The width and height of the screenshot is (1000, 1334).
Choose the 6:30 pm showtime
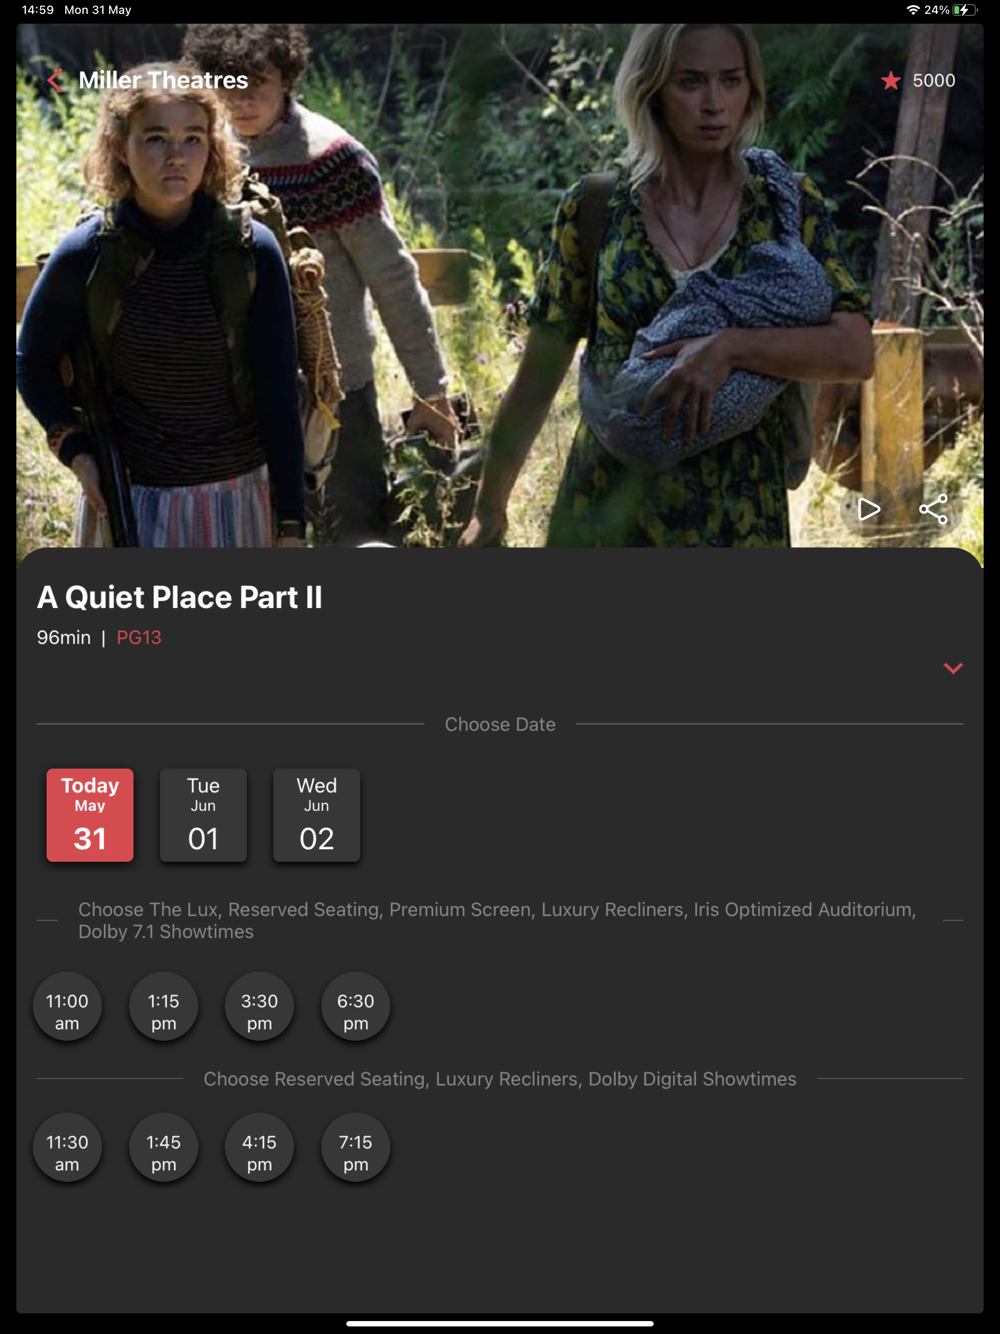pyautogui.click(x=355, y=1006)
